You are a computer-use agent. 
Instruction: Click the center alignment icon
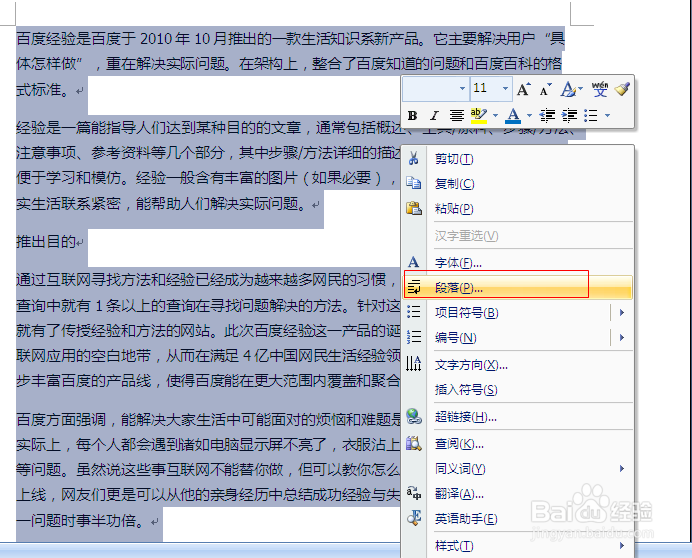click(456, 116)
